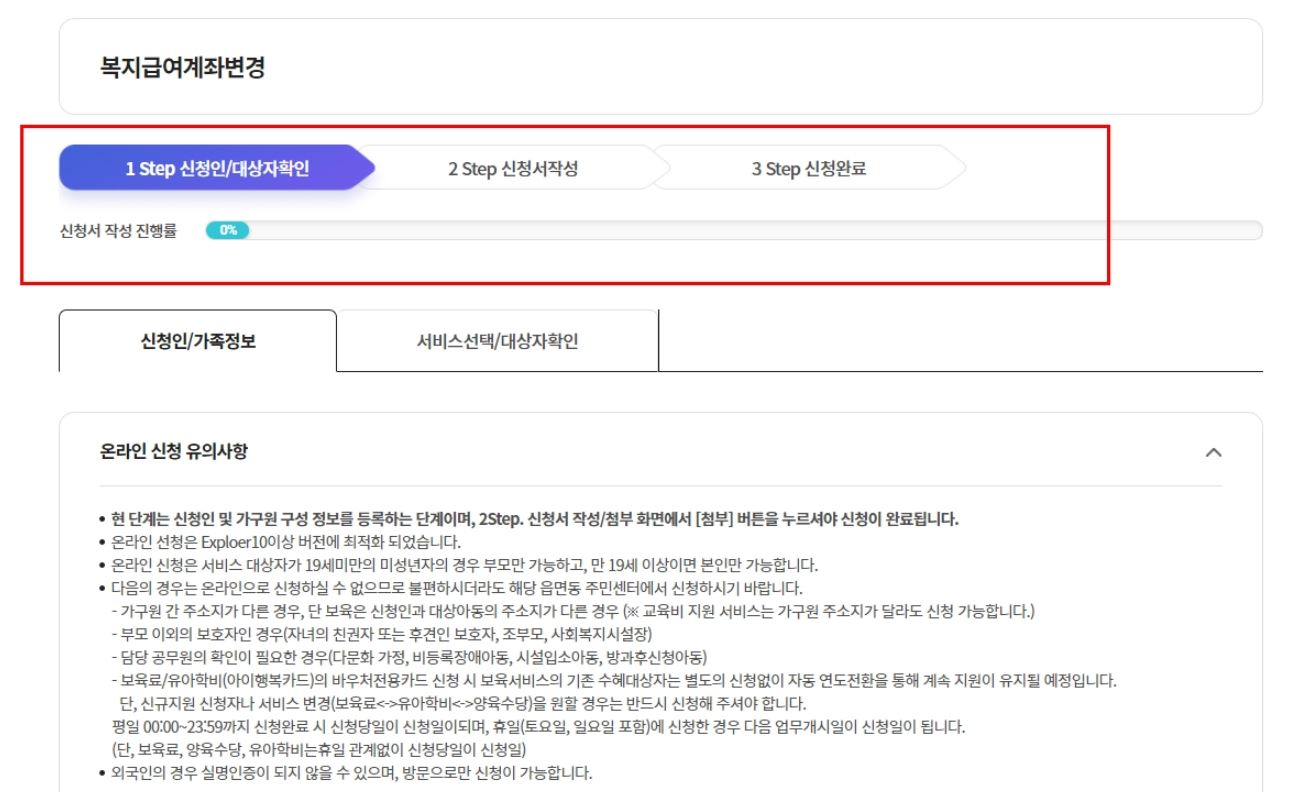
Task: Switch to the 서비스선택/대상자확인 tab
Action: [x=498, y=343]
